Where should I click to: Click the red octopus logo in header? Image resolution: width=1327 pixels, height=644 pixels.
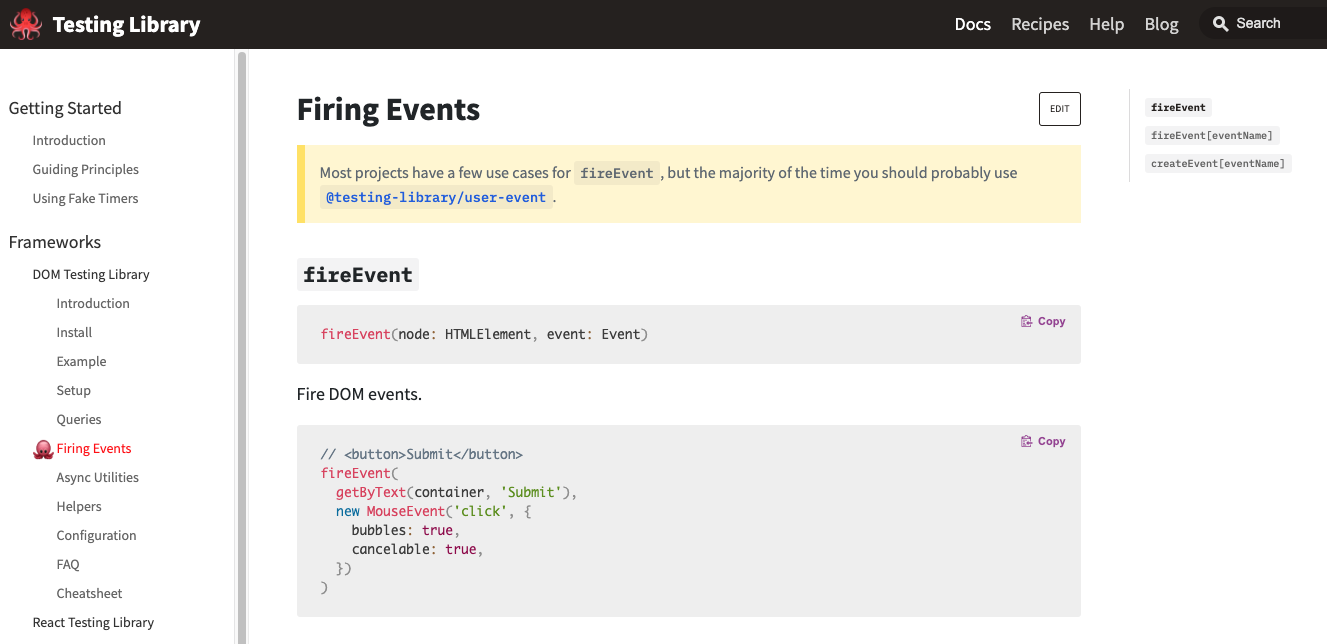26,24
